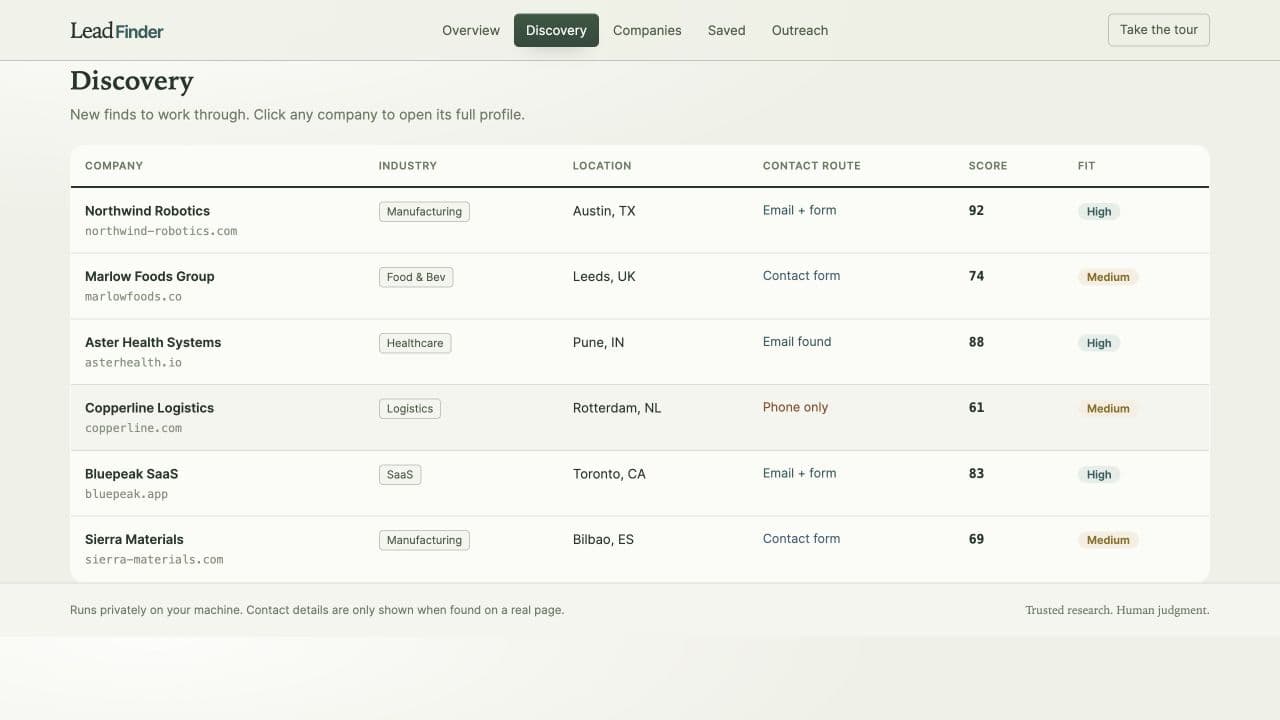Click Email + form for Northwind Robotics
The image size is (1280, 720).
[799, 210]
